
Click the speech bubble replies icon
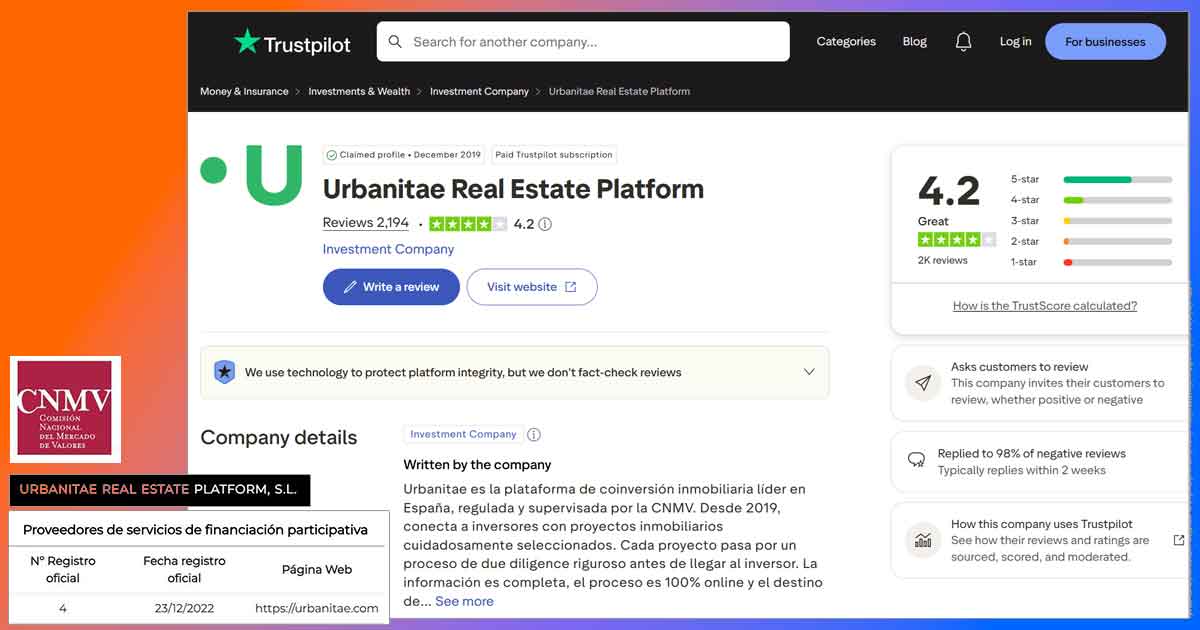click(x=916, y=461)
